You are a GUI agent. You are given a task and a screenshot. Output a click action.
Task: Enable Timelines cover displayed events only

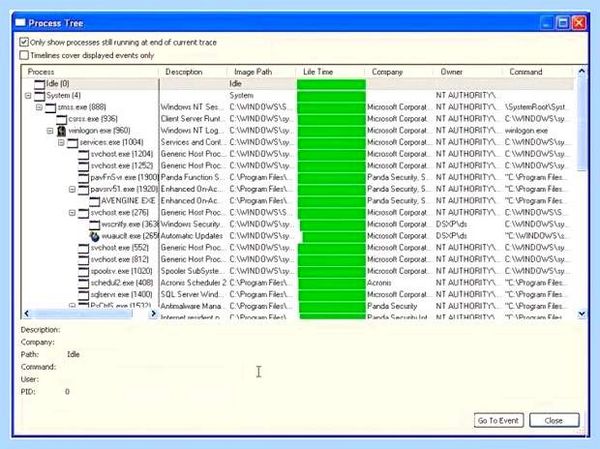coord(24,55)
